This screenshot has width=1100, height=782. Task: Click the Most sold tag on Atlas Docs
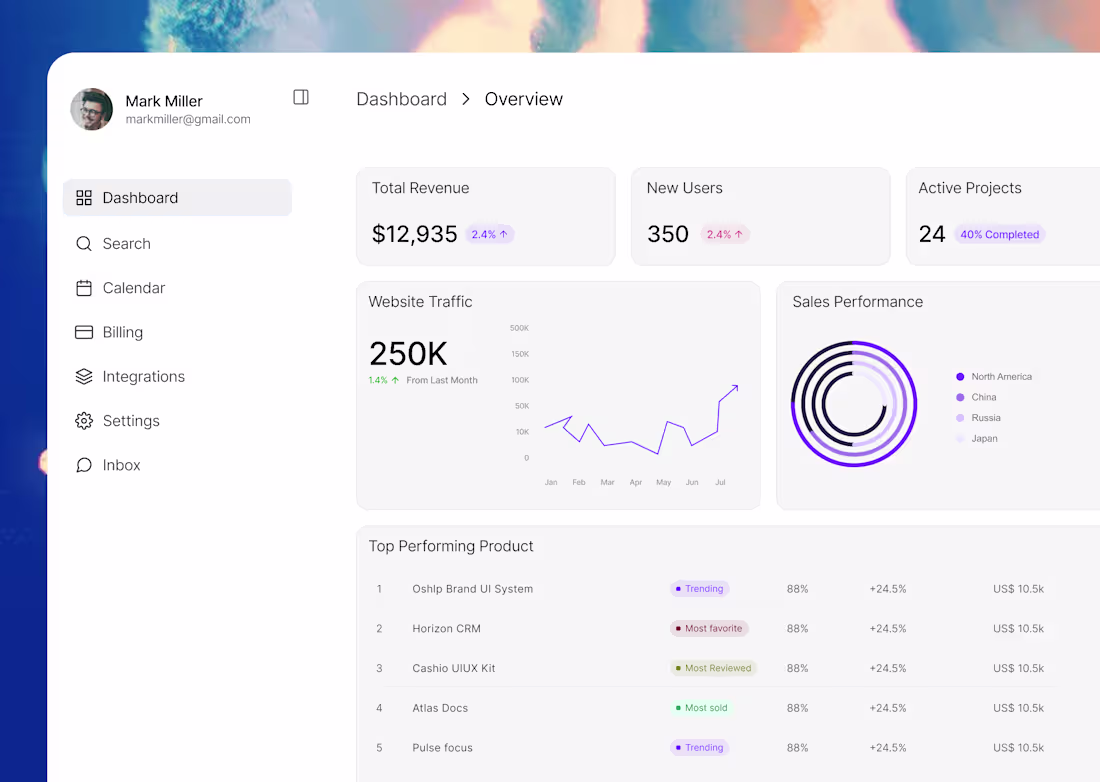click(x=702, y=708)
